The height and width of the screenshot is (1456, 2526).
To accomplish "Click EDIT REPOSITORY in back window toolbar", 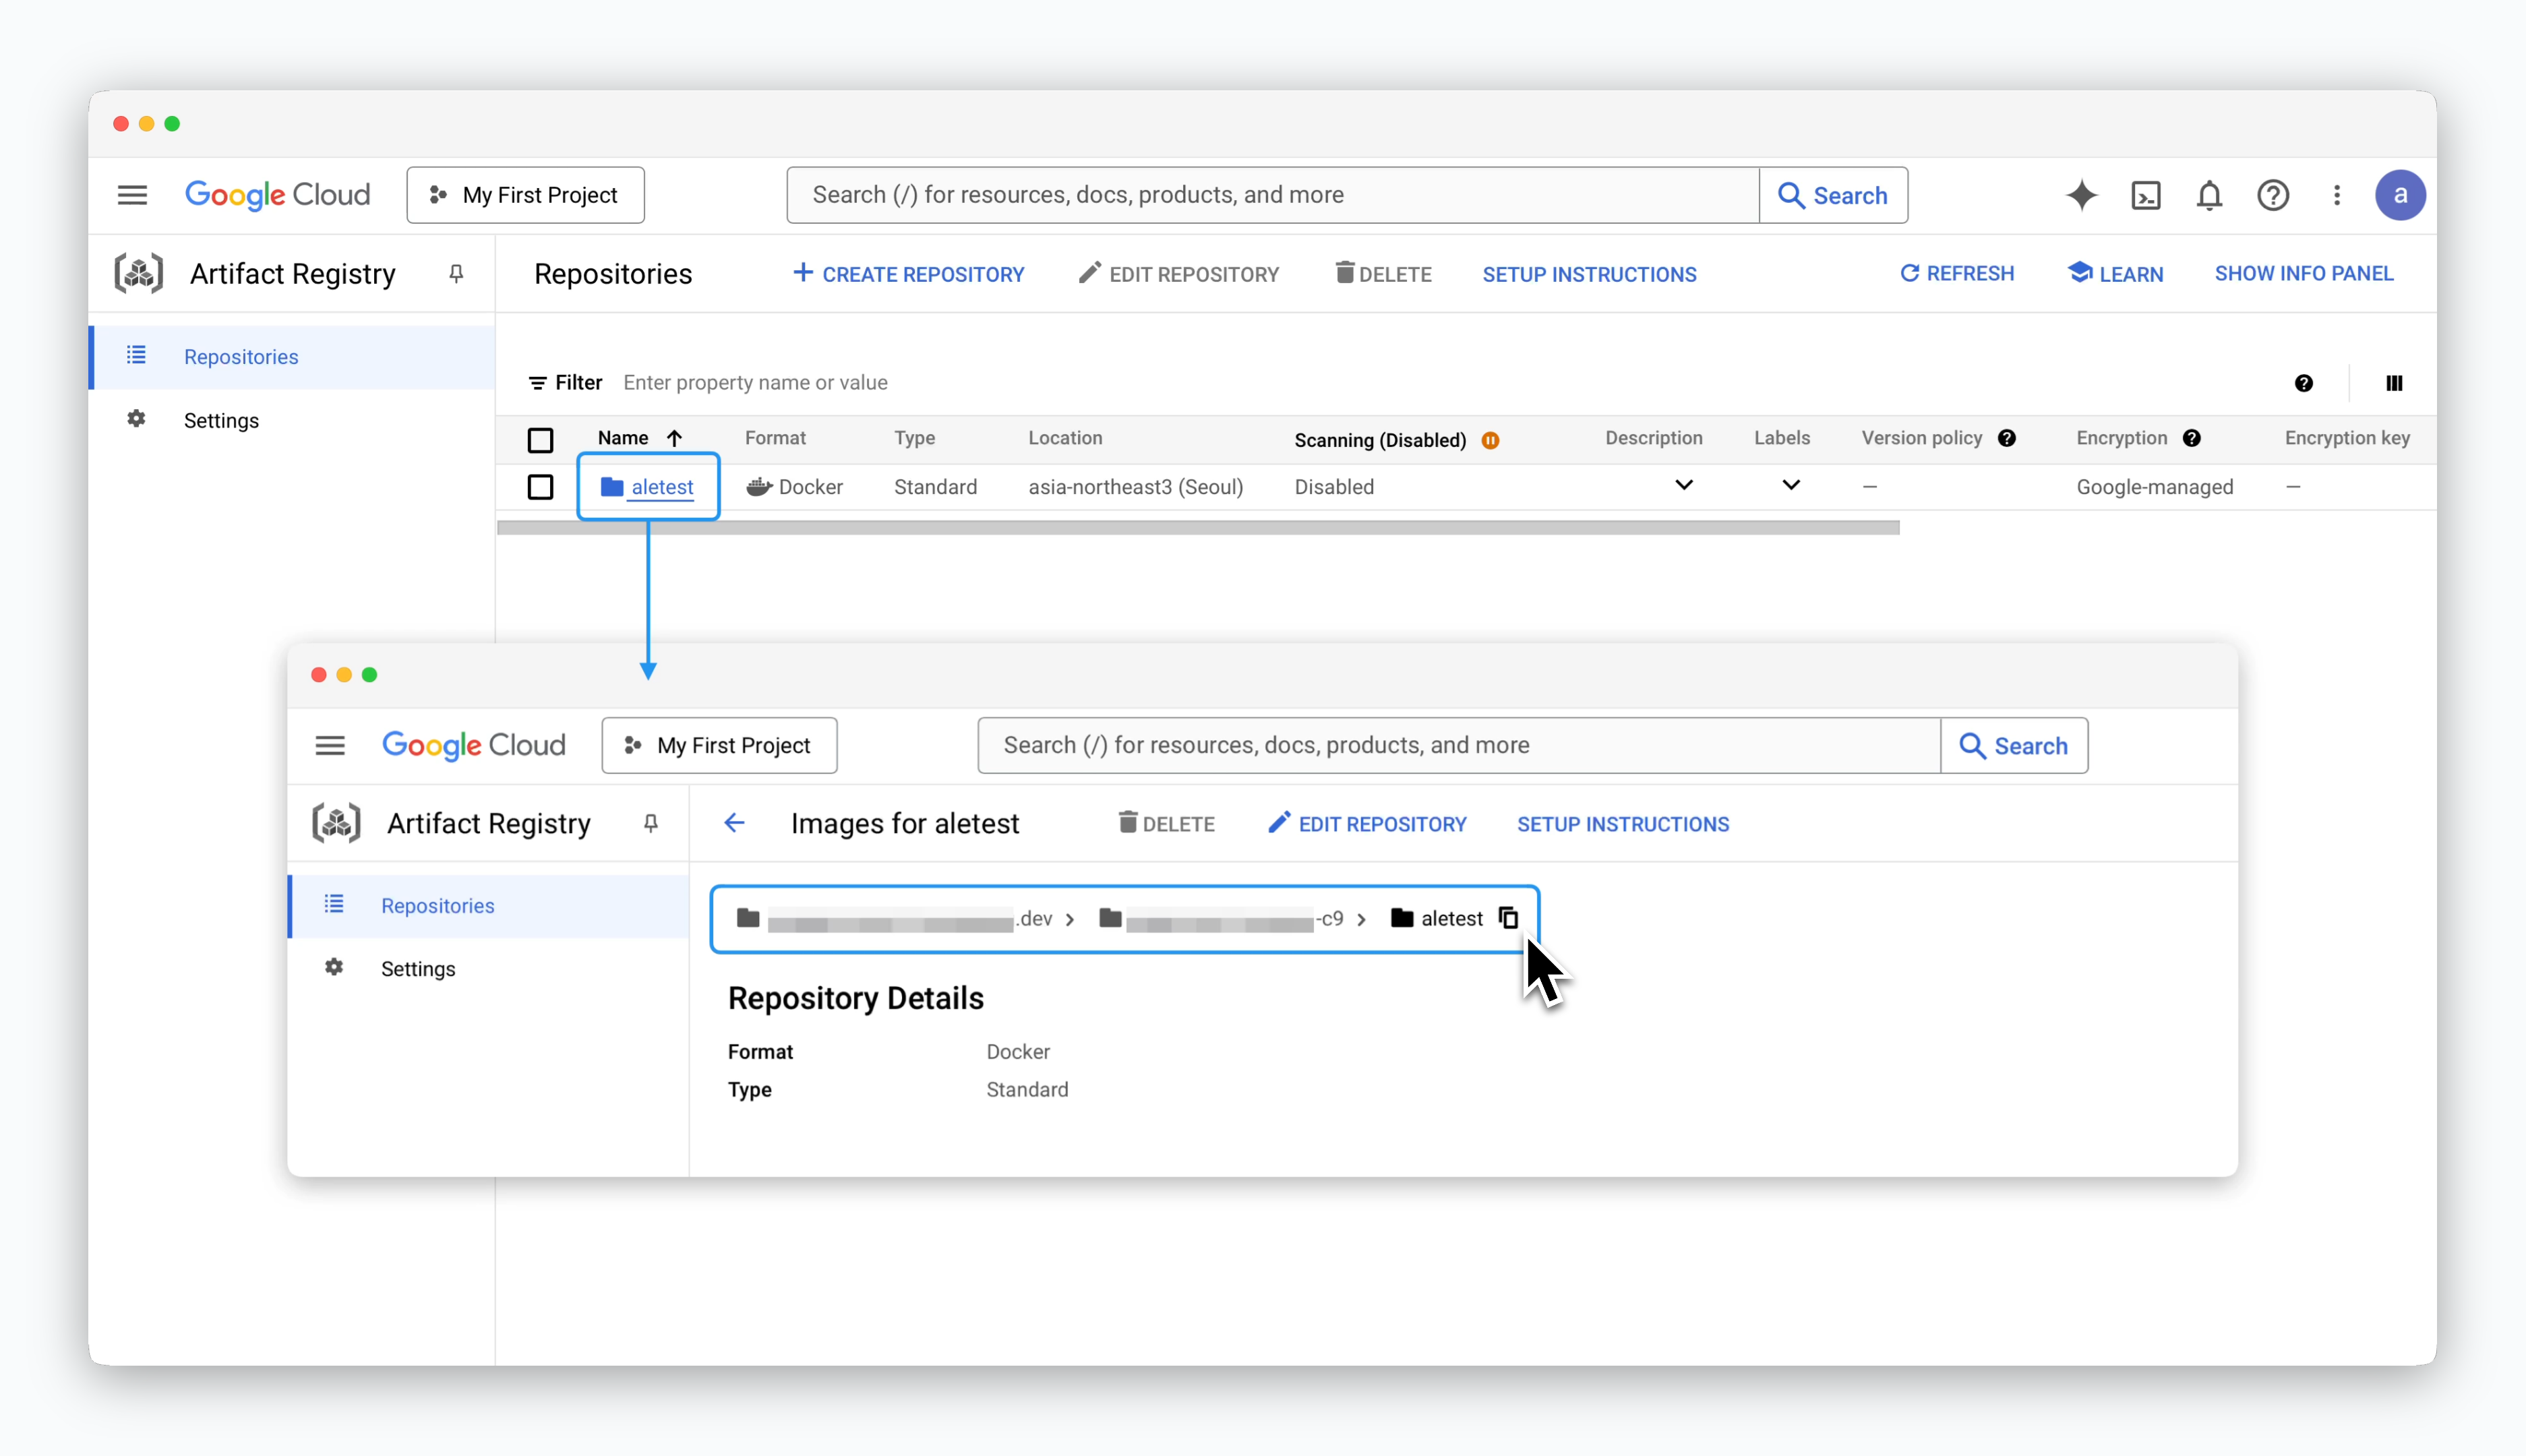I will 1179,274.
